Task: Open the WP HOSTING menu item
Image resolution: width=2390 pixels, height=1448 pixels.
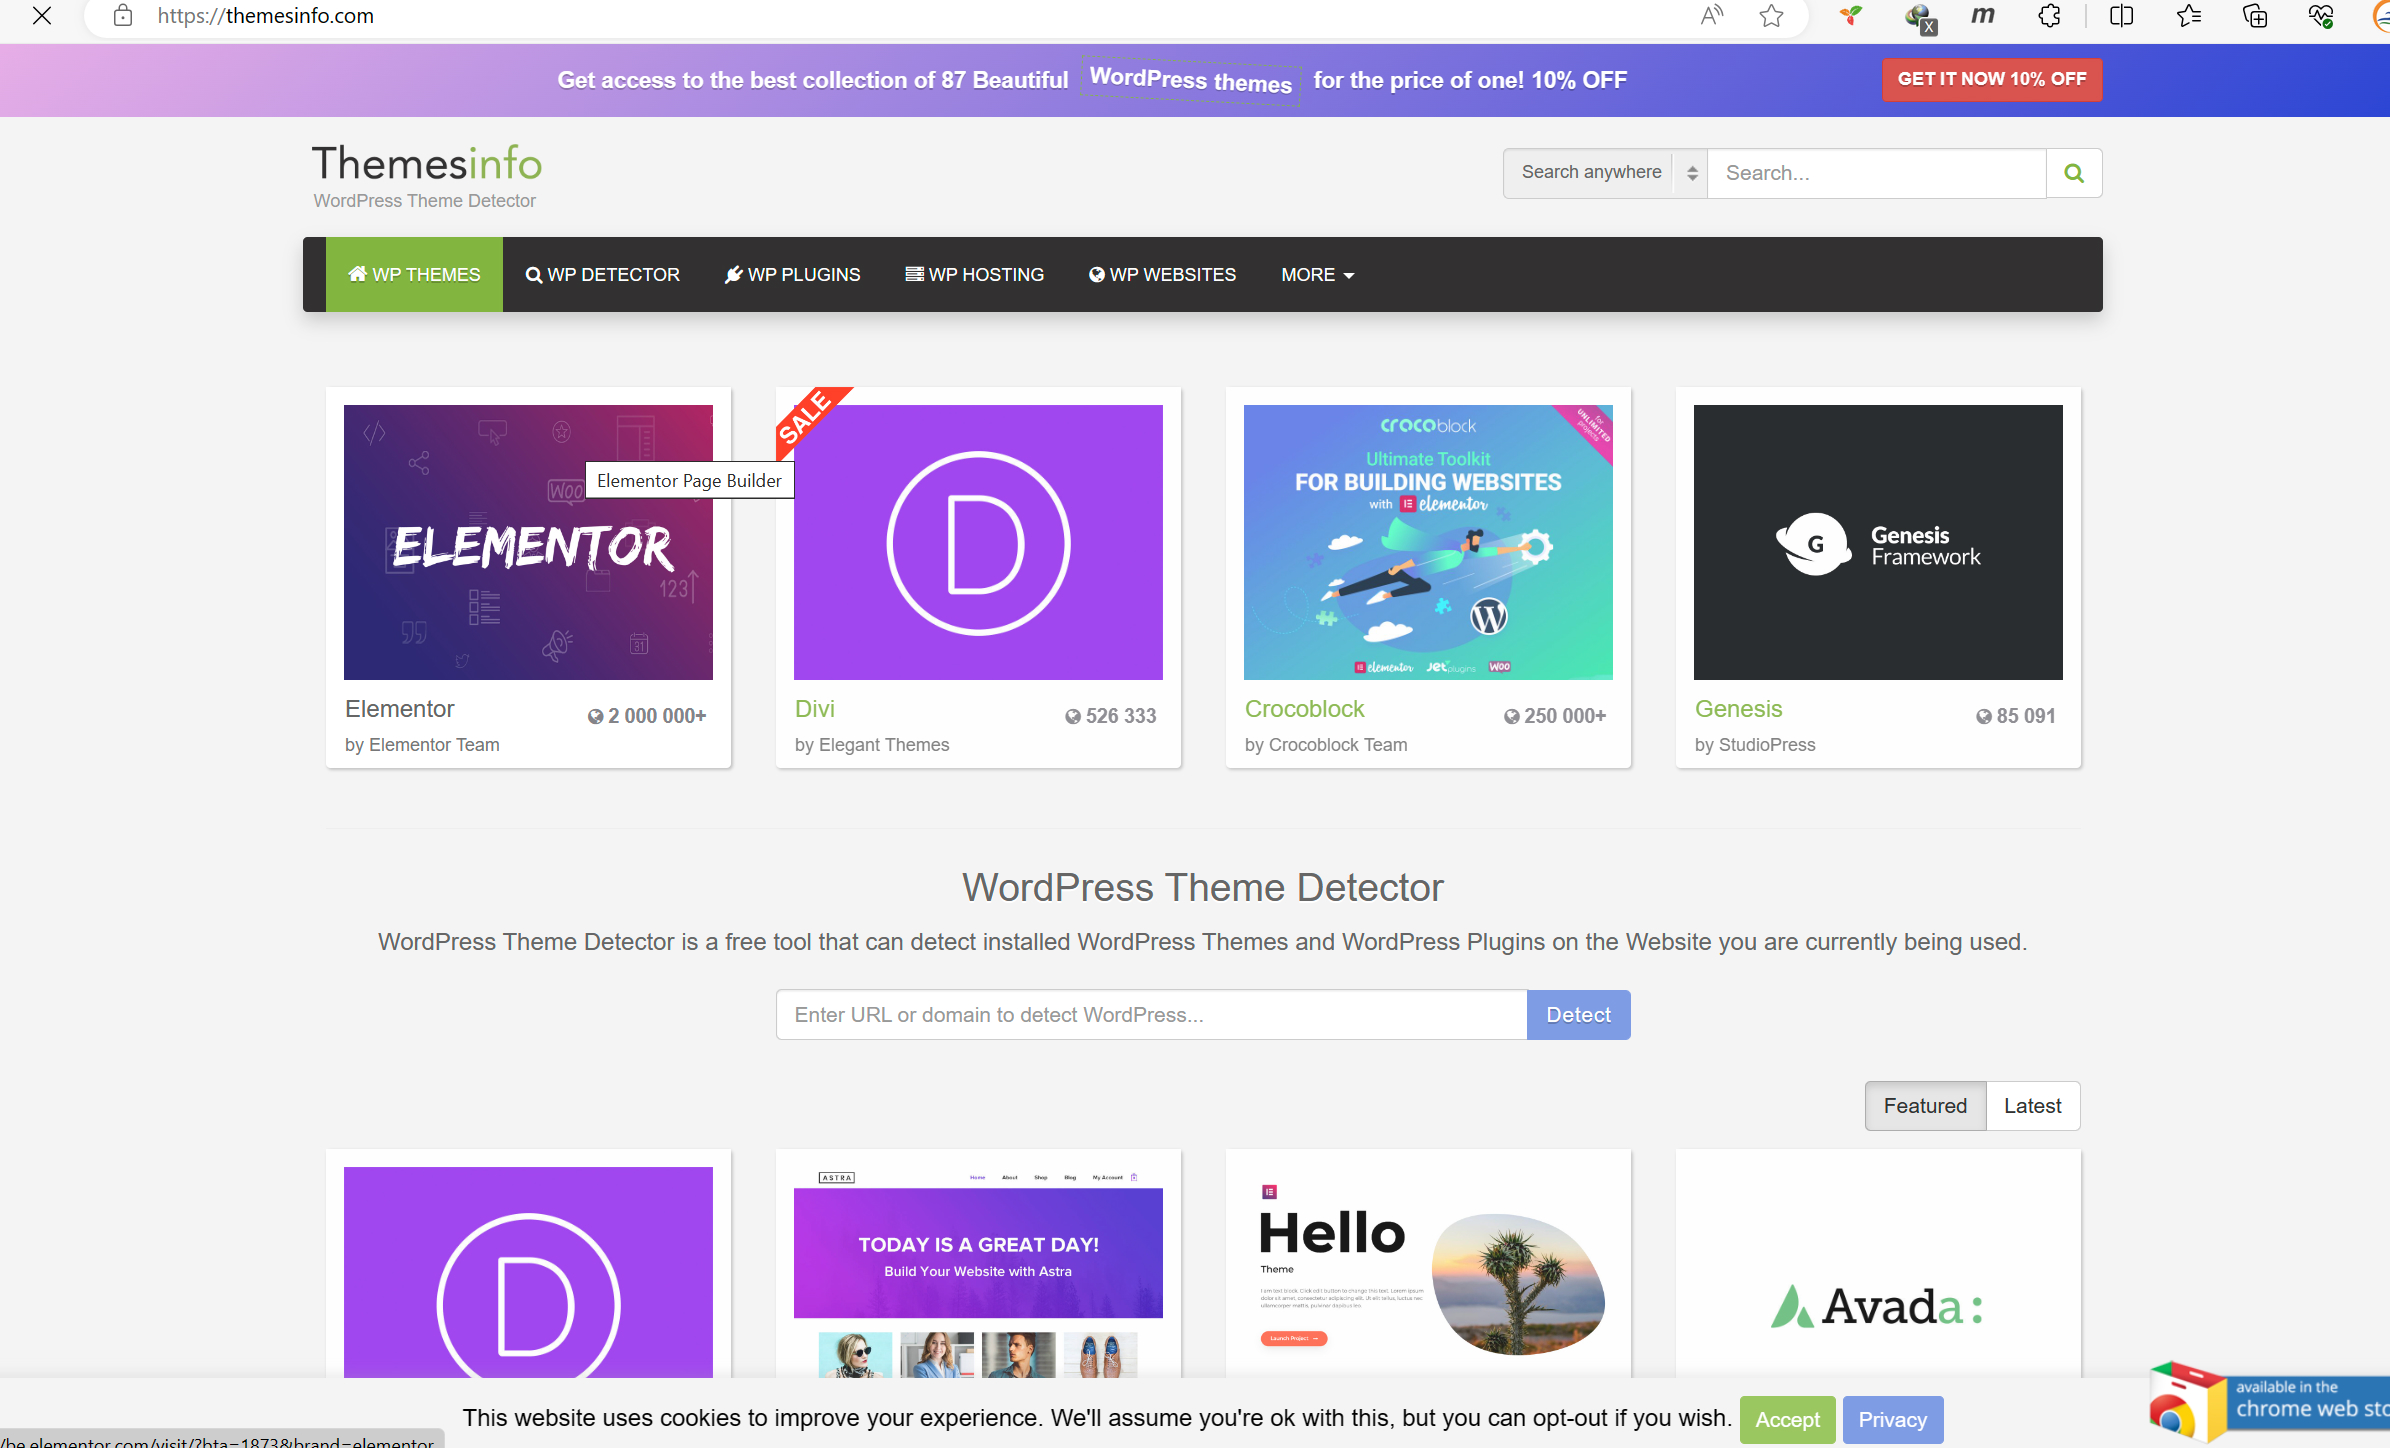Action: 974,275
